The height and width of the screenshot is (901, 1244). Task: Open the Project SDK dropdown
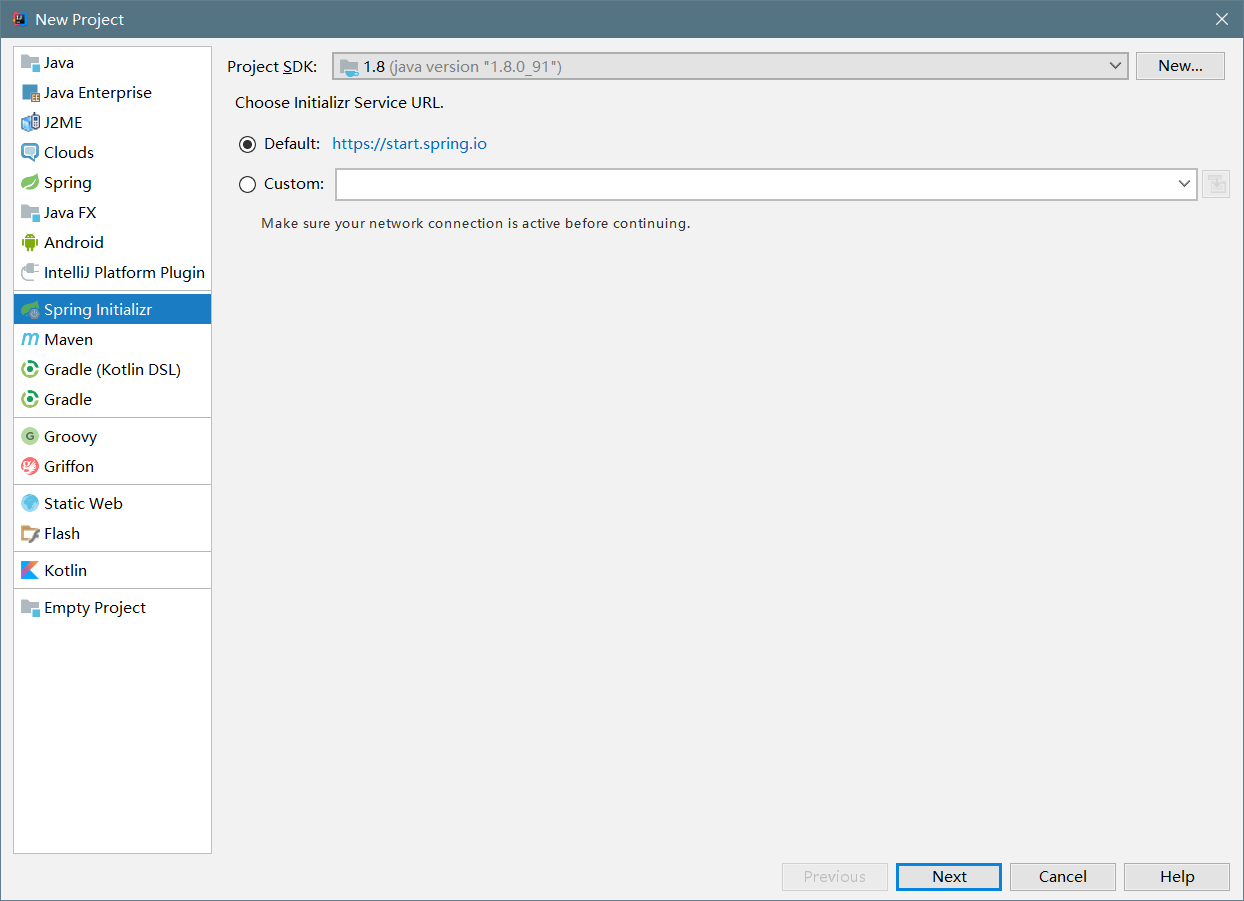730,66
